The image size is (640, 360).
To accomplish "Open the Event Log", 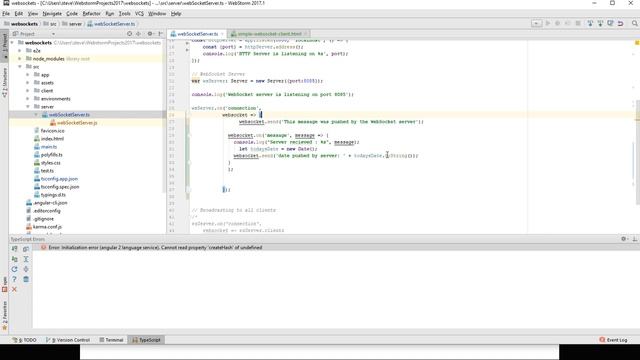I will (x=613, y=340).
